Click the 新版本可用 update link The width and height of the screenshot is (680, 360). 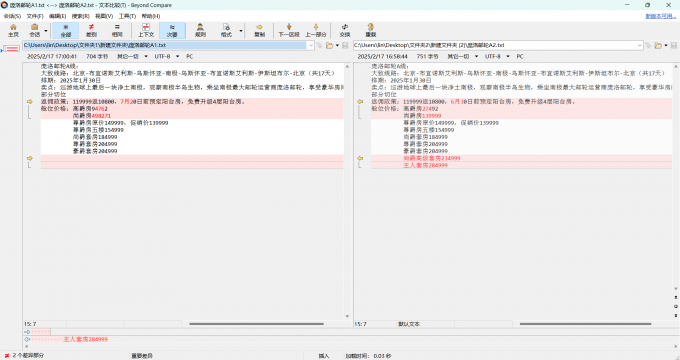660,16
